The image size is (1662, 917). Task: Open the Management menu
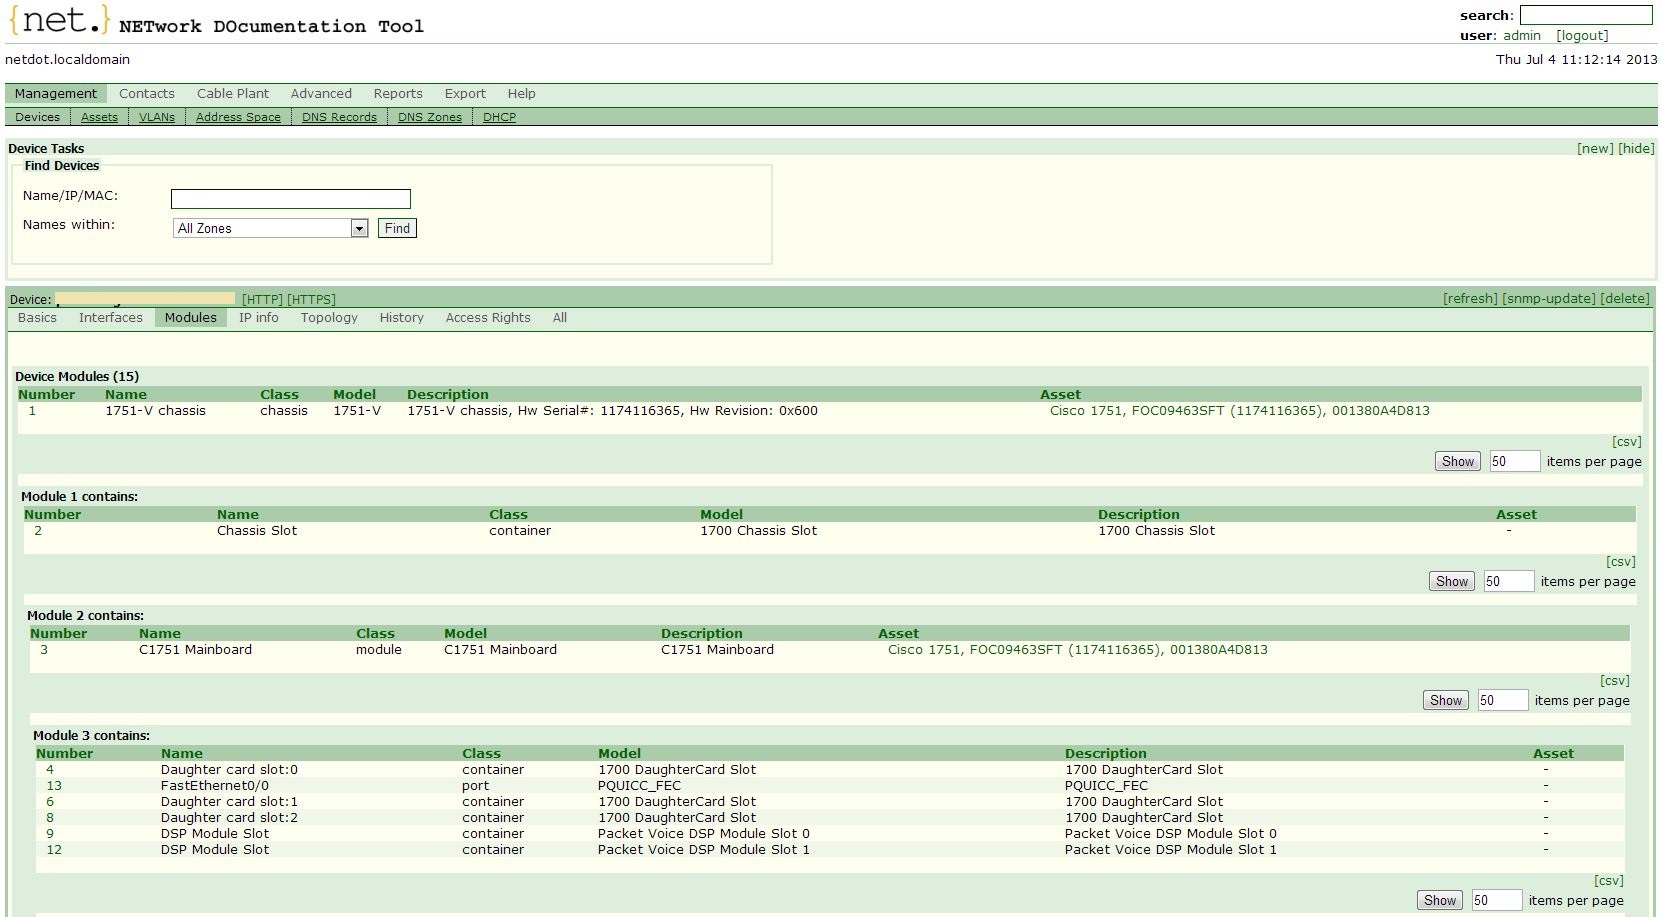56,93
